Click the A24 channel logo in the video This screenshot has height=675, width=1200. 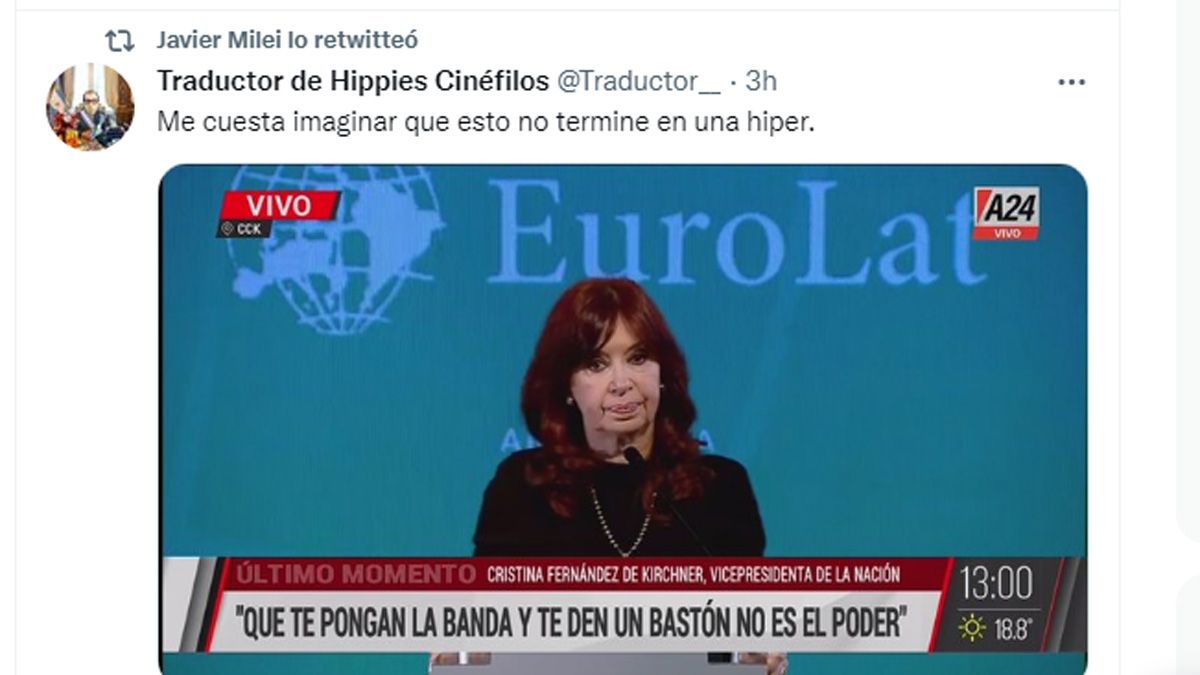click(1007, 213)
